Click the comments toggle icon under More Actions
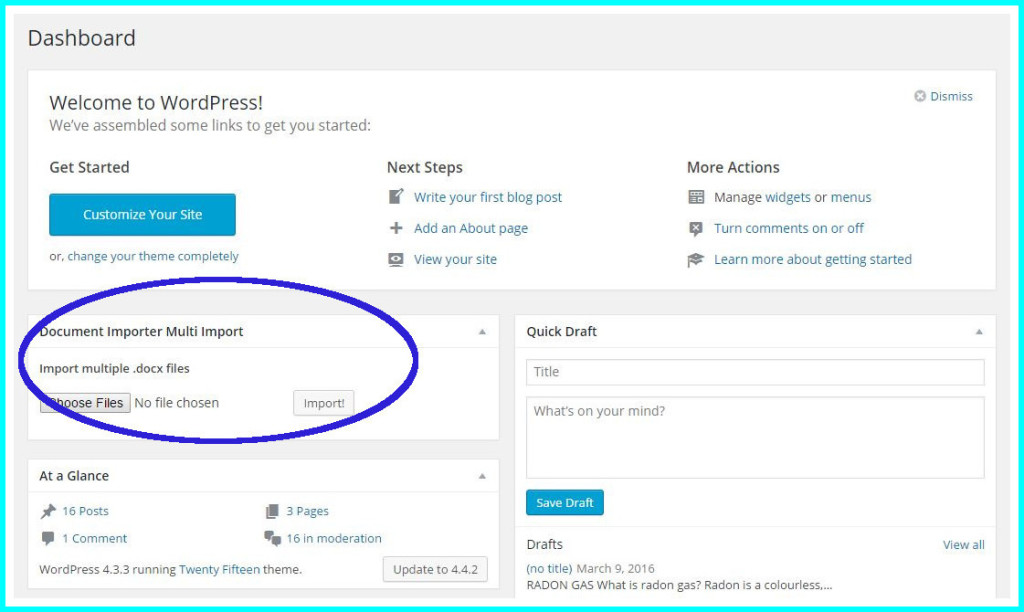This screenshot has height=612, width=1024. pyautogui.click(x=696, y=228)
